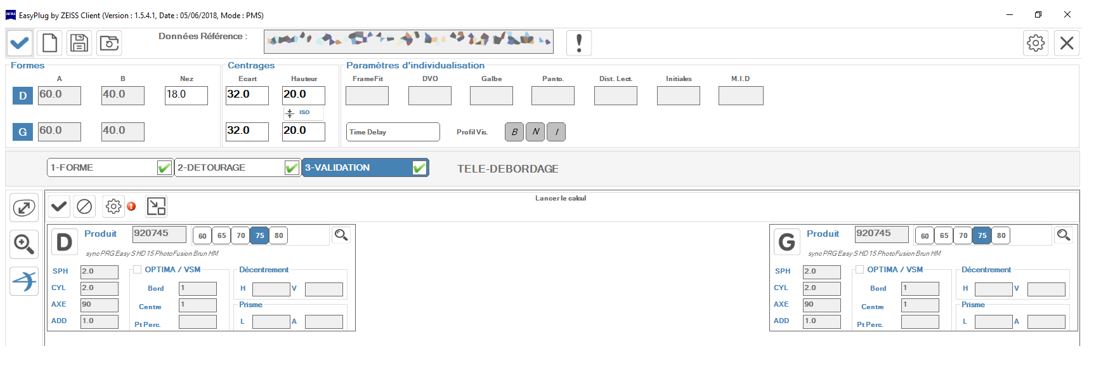Open the 3-VALIDATION step tab

pyautogui.click(x=365, y=168)
